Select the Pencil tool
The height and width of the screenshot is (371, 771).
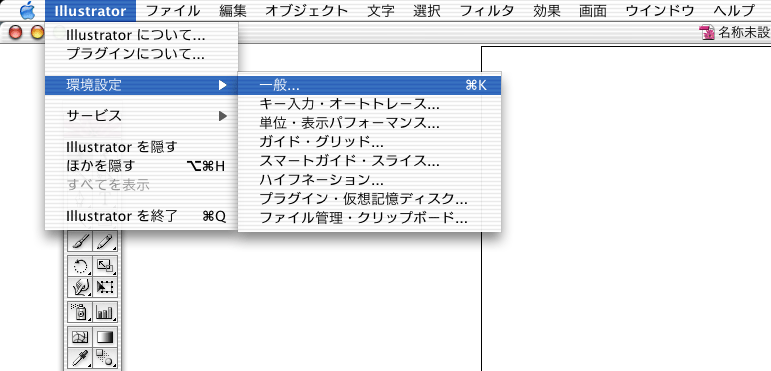pyautogui.click(x=105, y=241)
